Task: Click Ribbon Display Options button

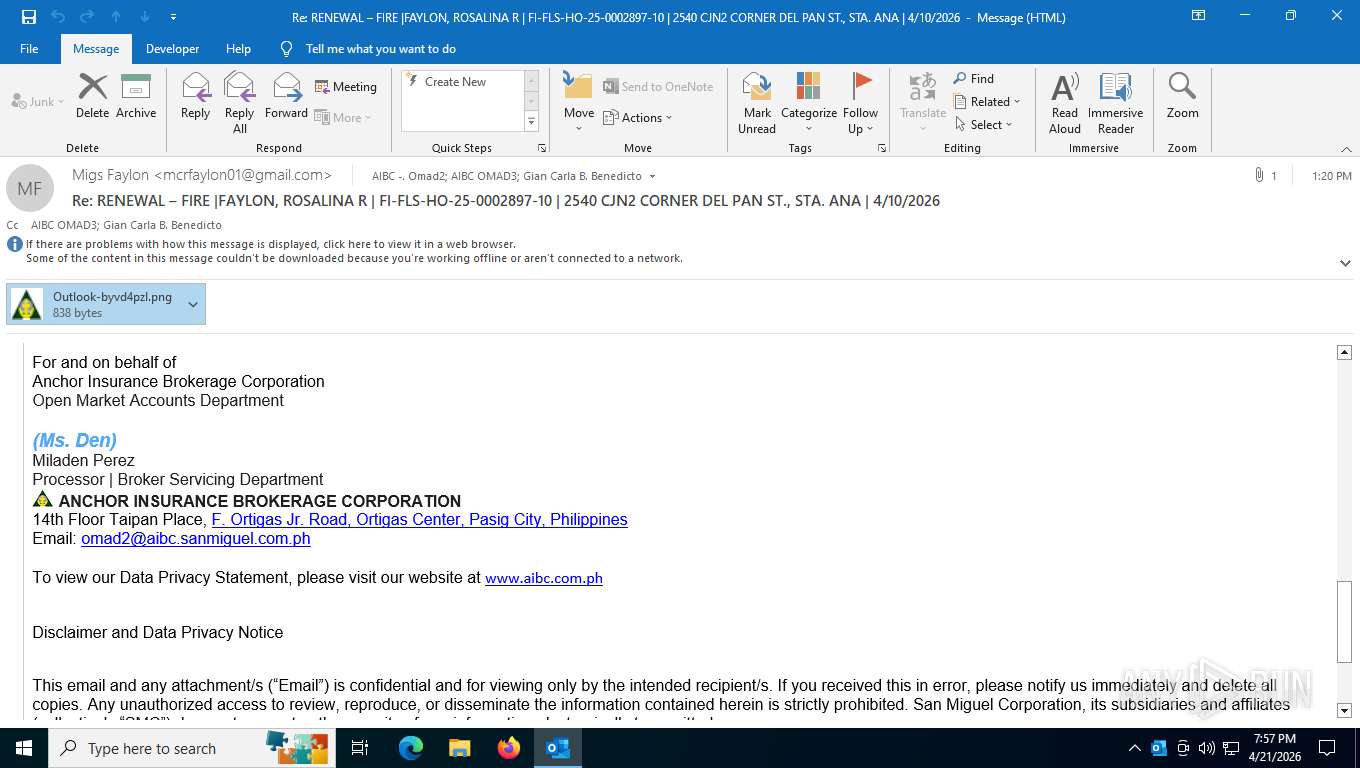Action: coord(1198,16)
